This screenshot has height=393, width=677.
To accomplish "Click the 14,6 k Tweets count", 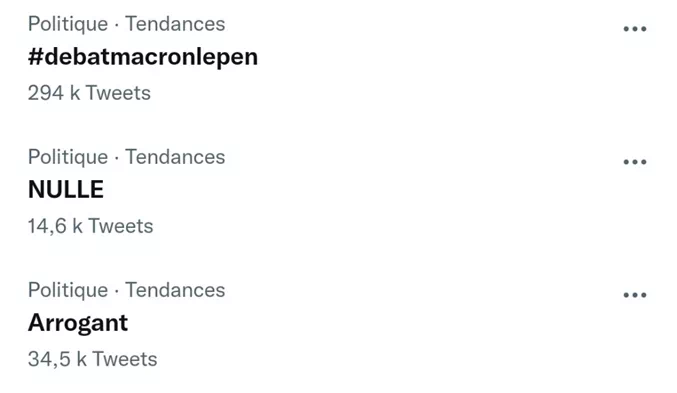I will [x=91, y=226].
